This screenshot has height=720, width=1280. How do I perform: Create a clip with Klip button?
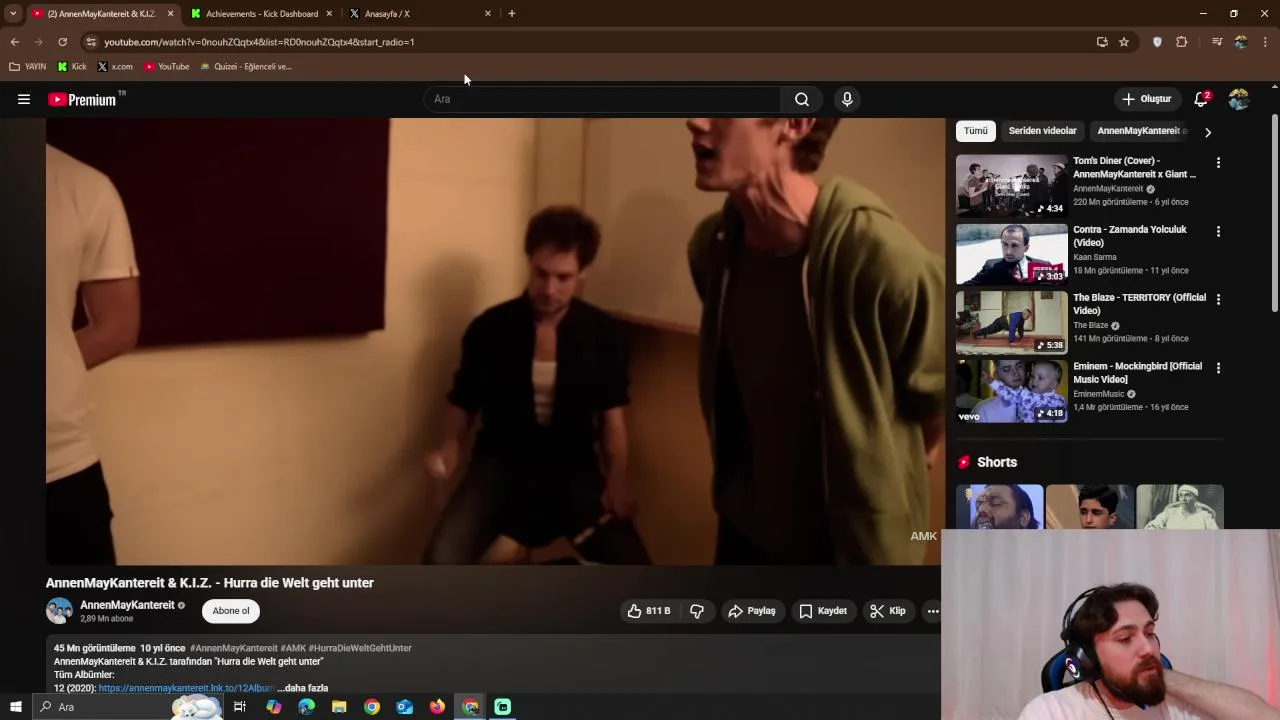coord(888,611)
